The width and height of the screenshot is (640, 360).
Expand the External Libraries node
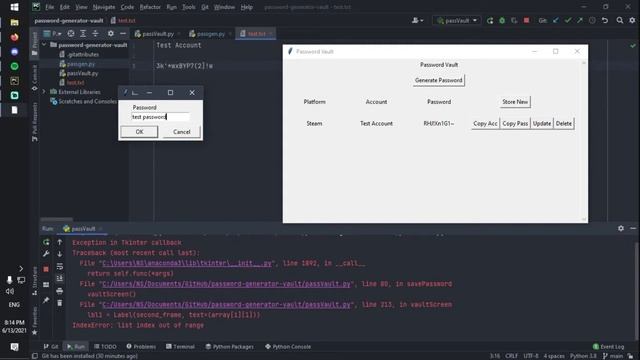click(44, 92)
